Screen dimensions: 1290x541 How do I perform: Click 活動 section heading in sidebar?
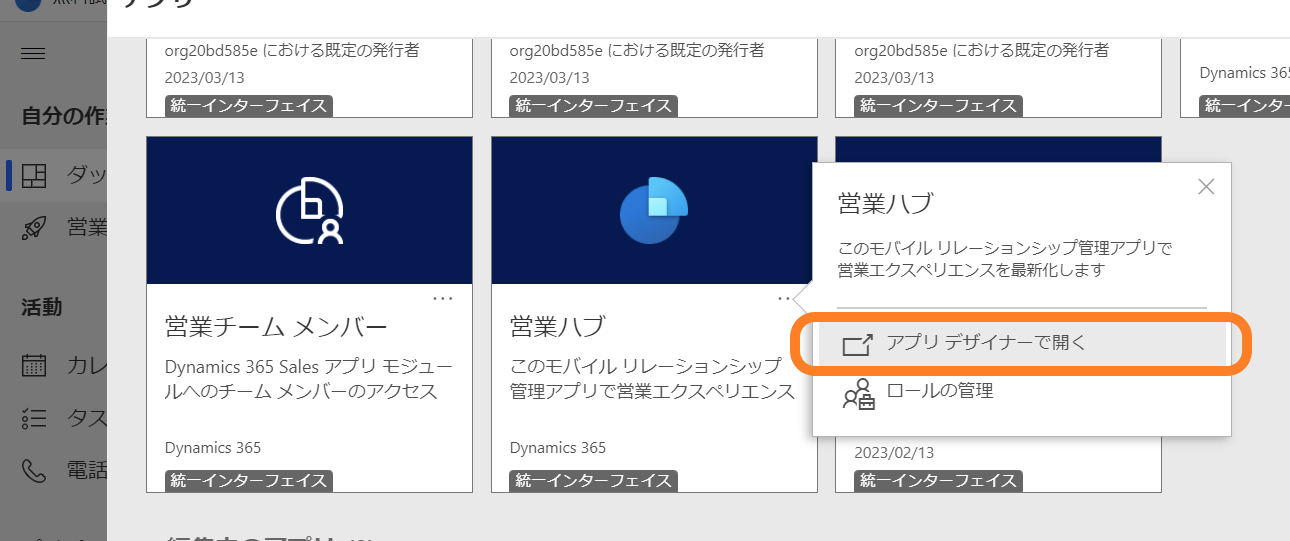42,307
